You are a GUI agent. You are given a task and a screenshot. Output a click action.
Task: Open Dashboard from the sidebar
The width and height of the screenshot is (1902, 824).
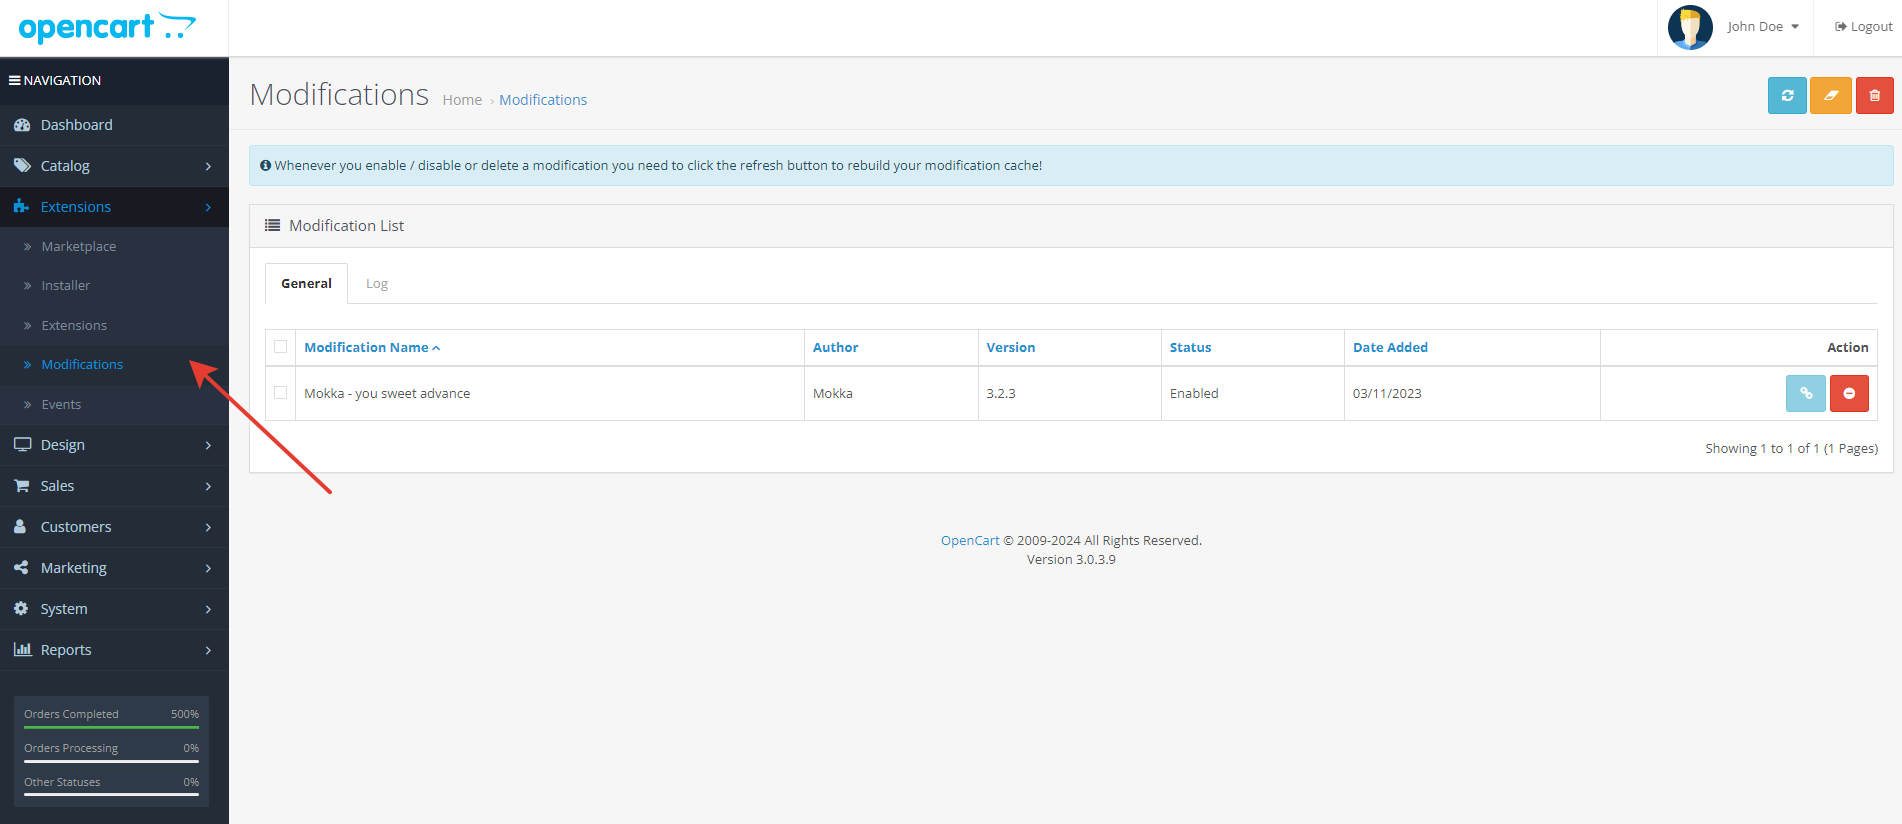click(x=76, y=125)
